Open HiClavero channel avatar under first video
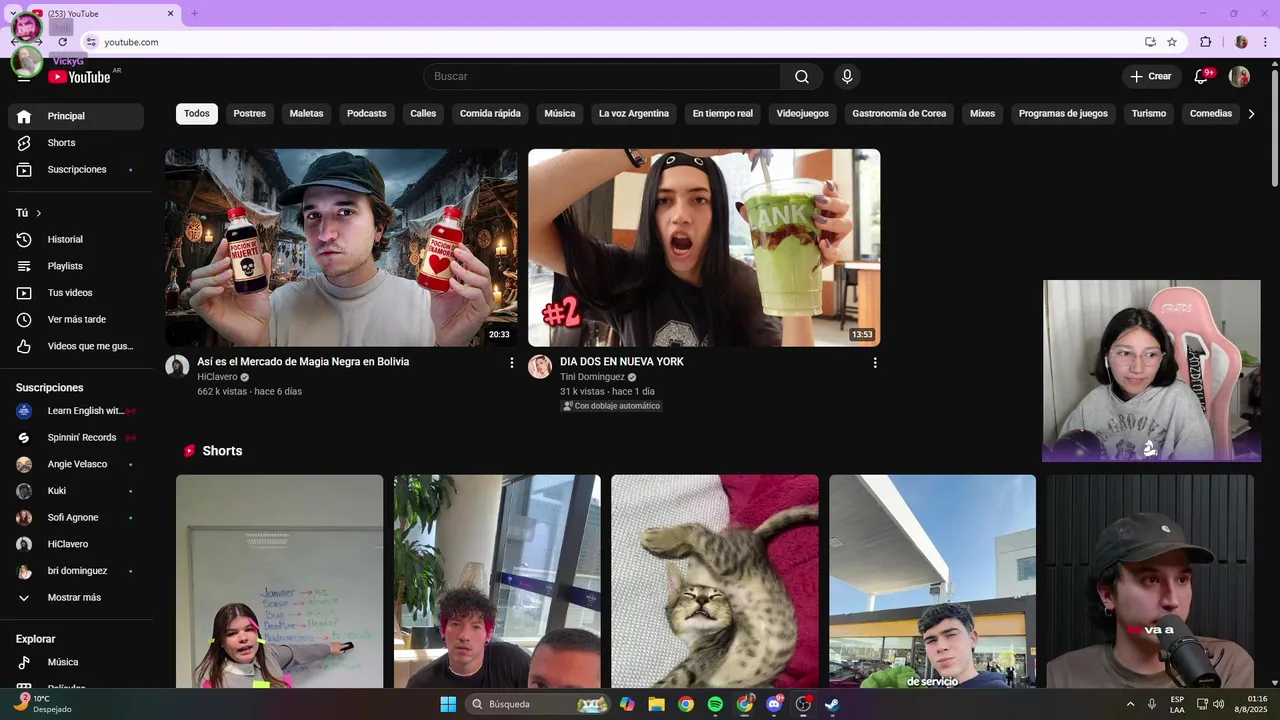Screen dimensions: 1280x720 [x=177, y=366]
